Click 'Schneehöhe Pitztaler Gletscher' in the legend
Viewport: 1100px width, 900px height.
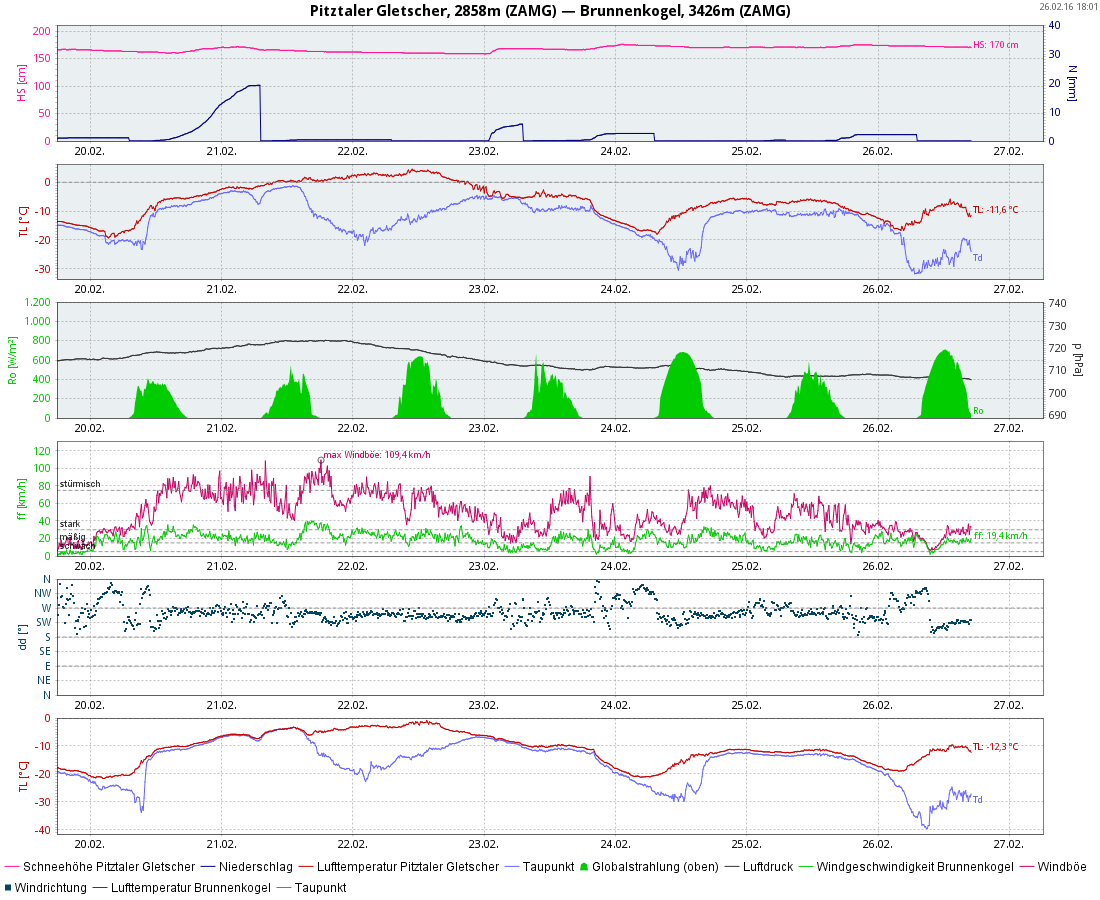point(109,867)
